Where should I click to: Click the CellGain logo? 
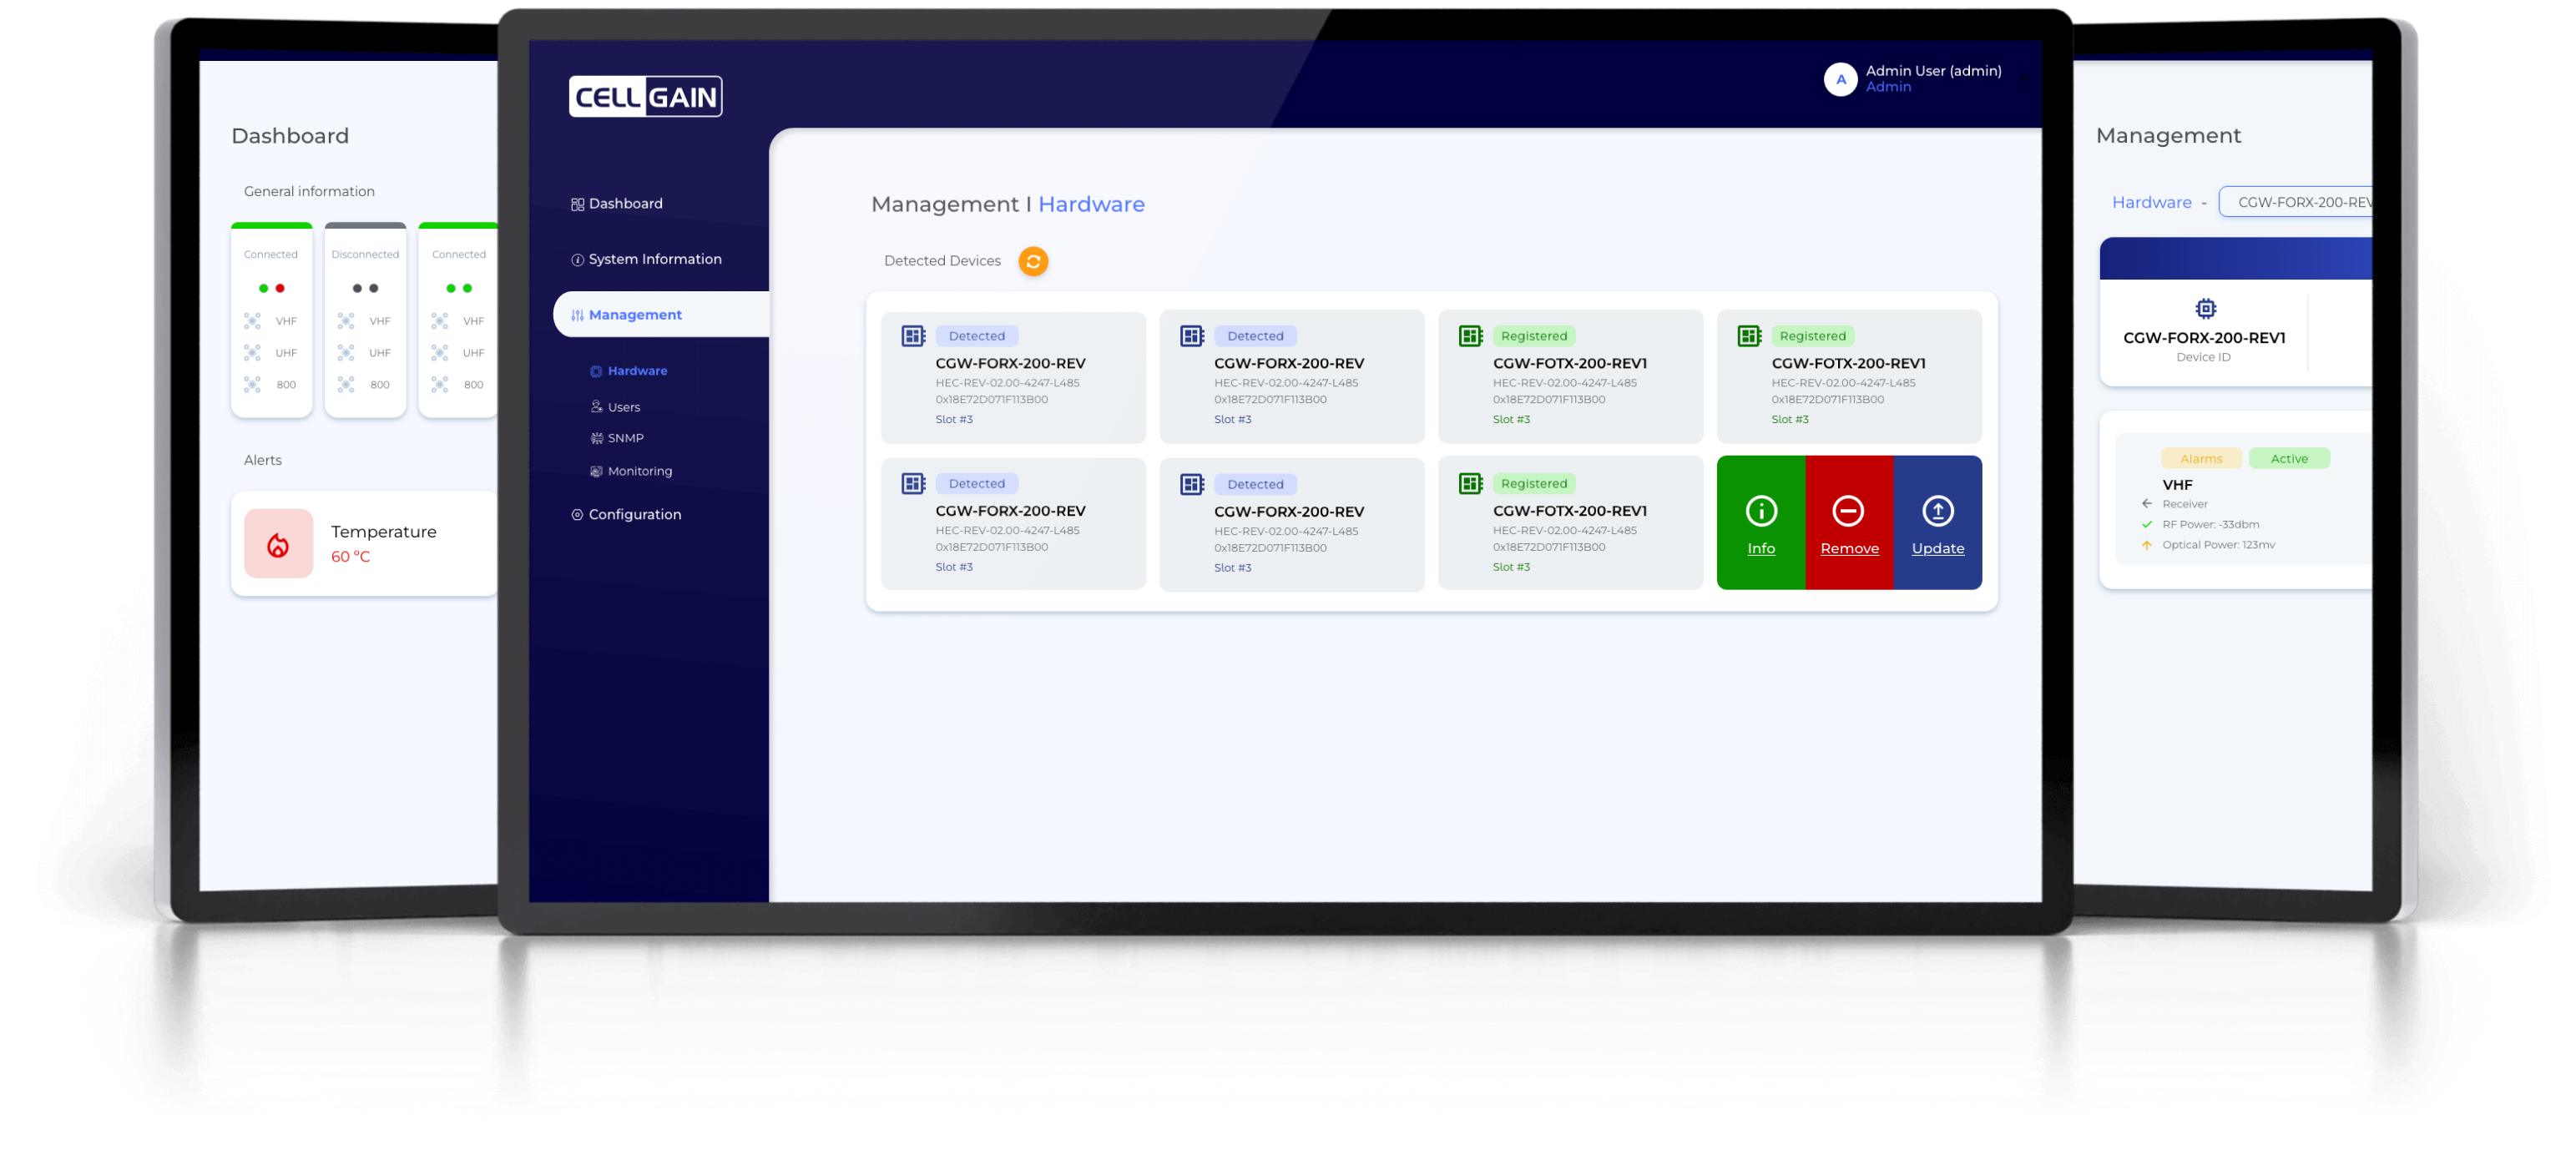[645, 97]
